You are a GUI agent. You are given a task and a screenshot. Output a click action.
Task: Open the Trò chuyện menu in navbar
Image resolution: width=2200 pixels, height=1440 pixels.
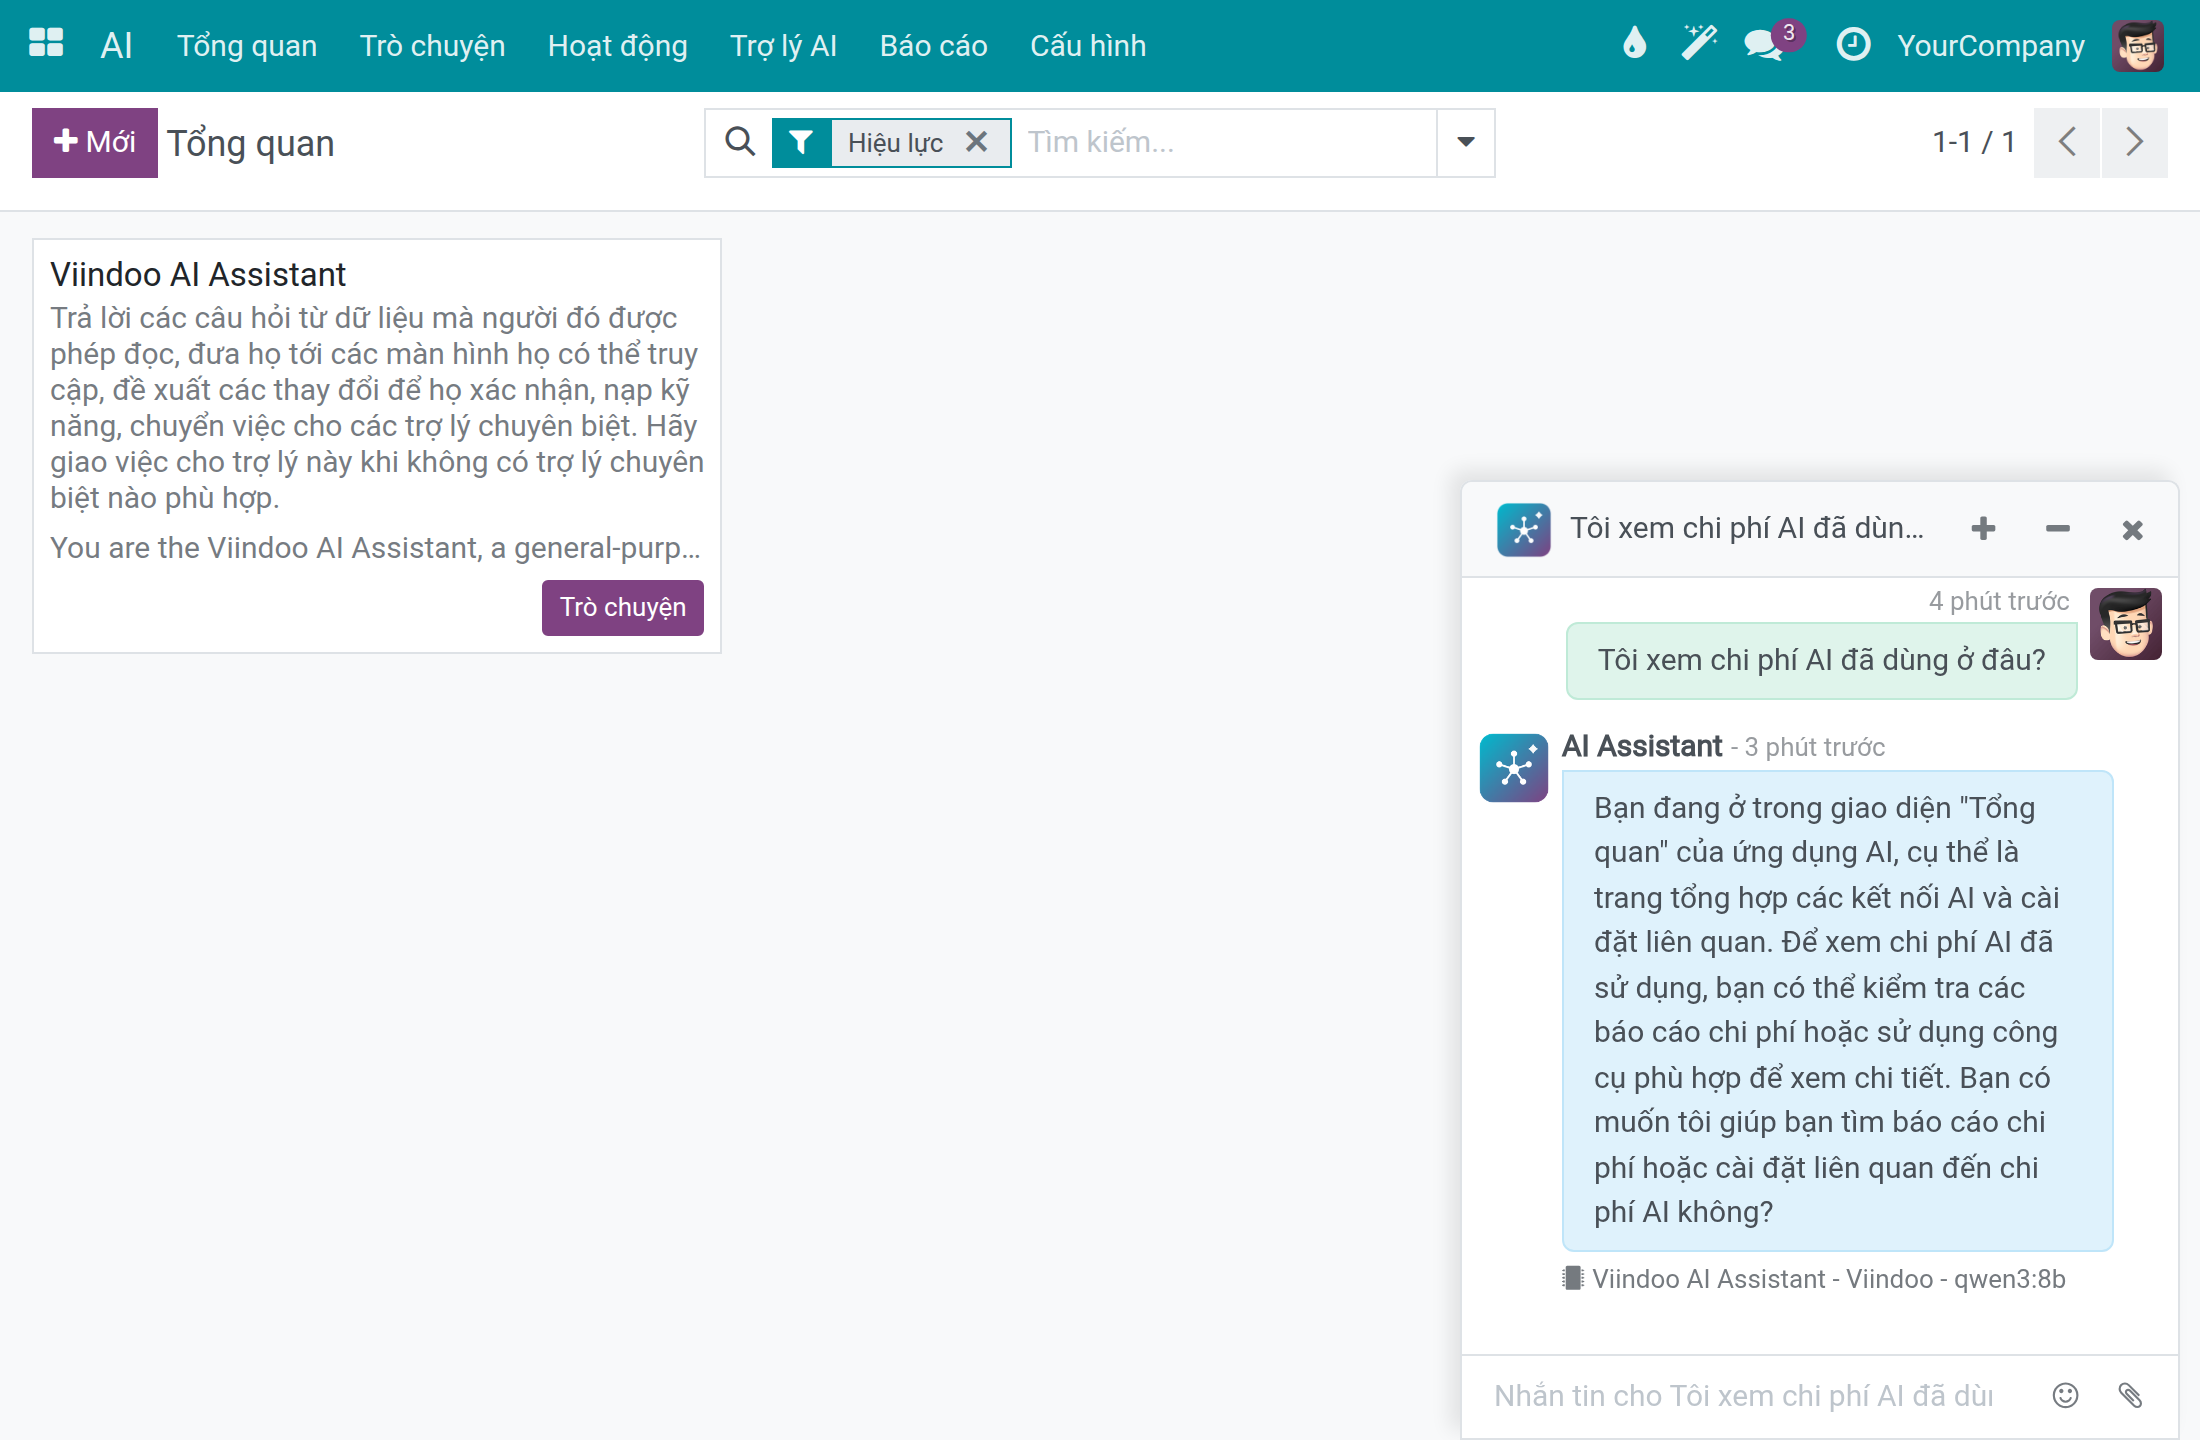click(432, 46)
